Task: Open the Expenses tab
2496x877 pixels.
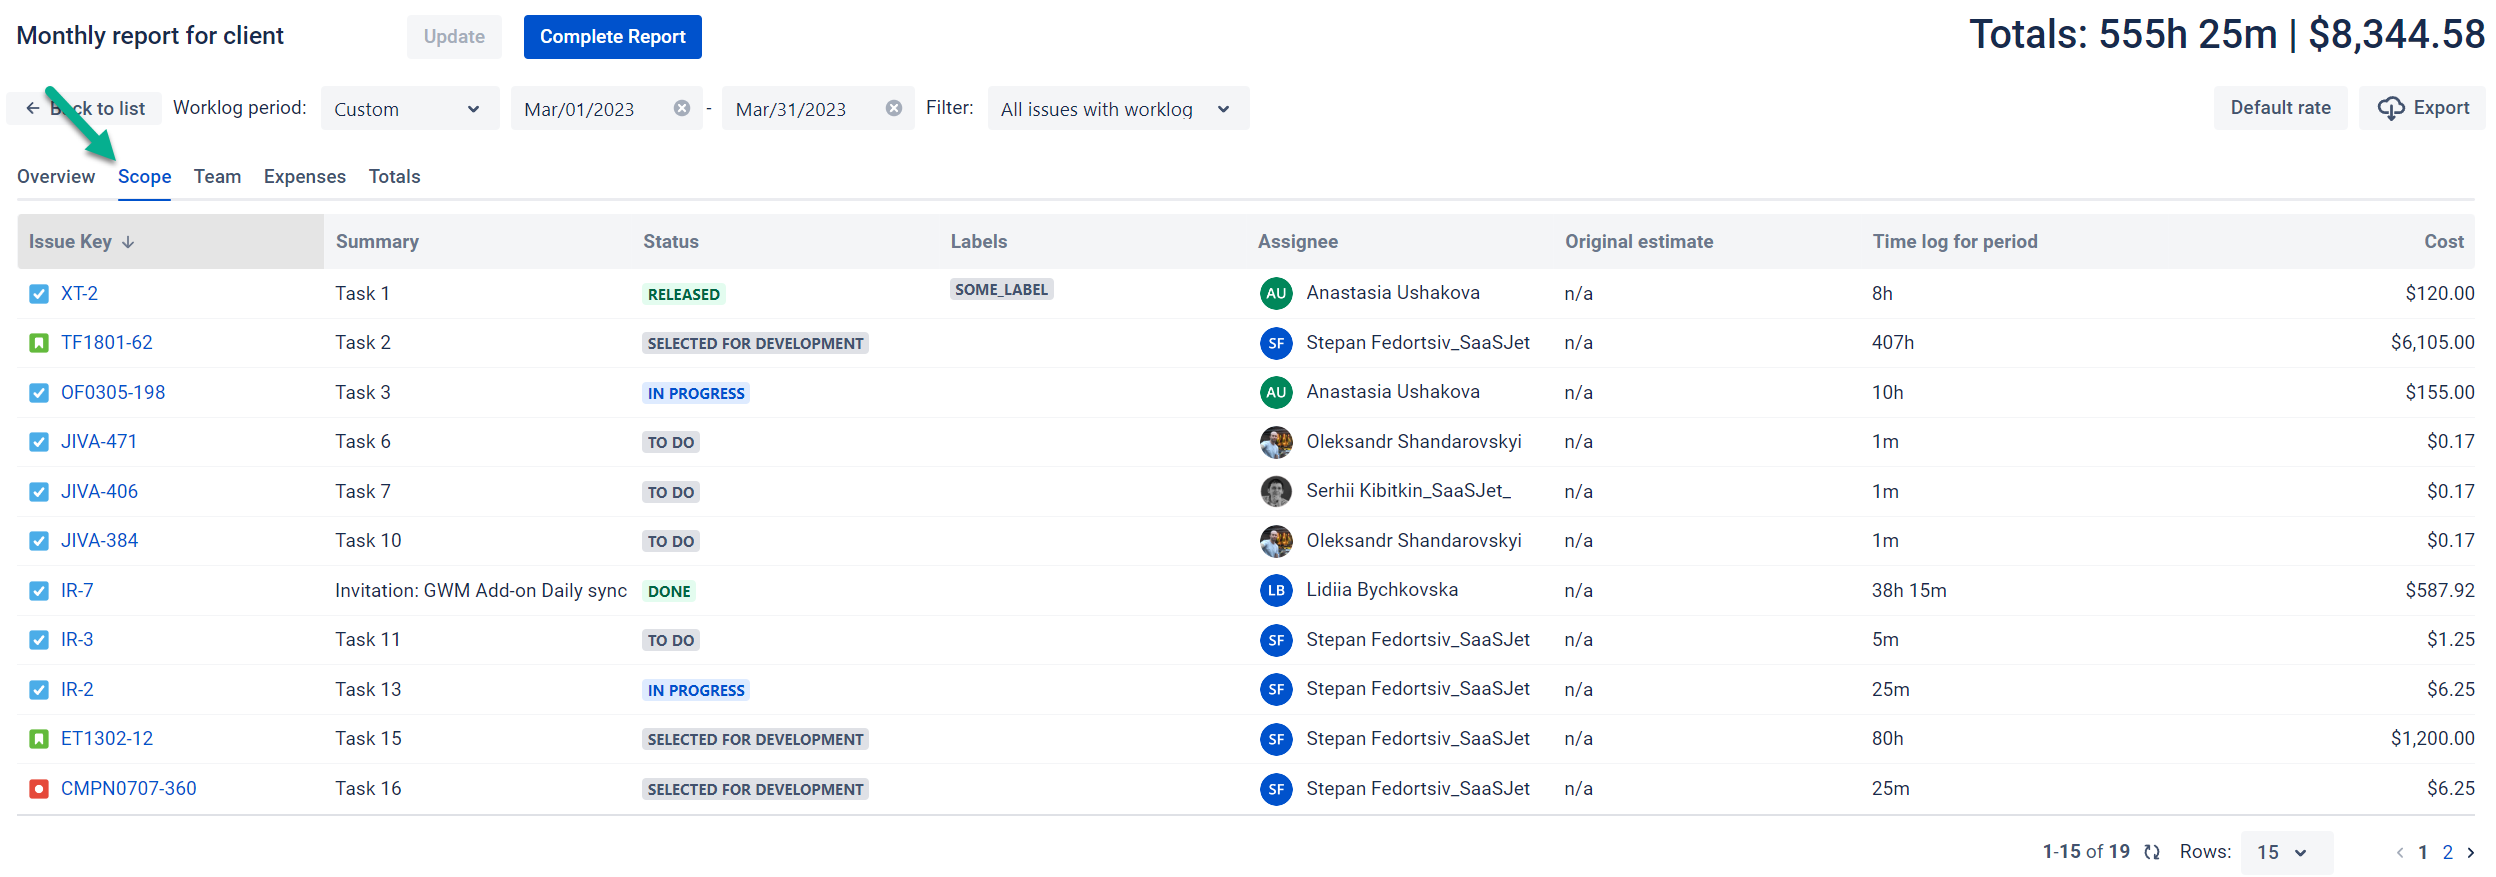Action: (304, 177)
